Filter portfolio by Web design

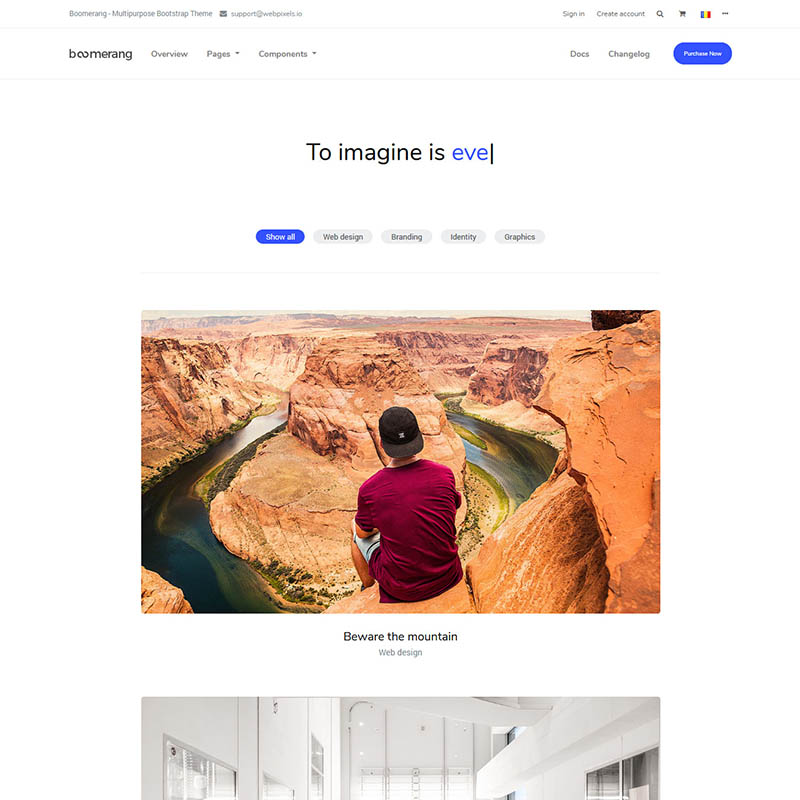click(343, 237)
